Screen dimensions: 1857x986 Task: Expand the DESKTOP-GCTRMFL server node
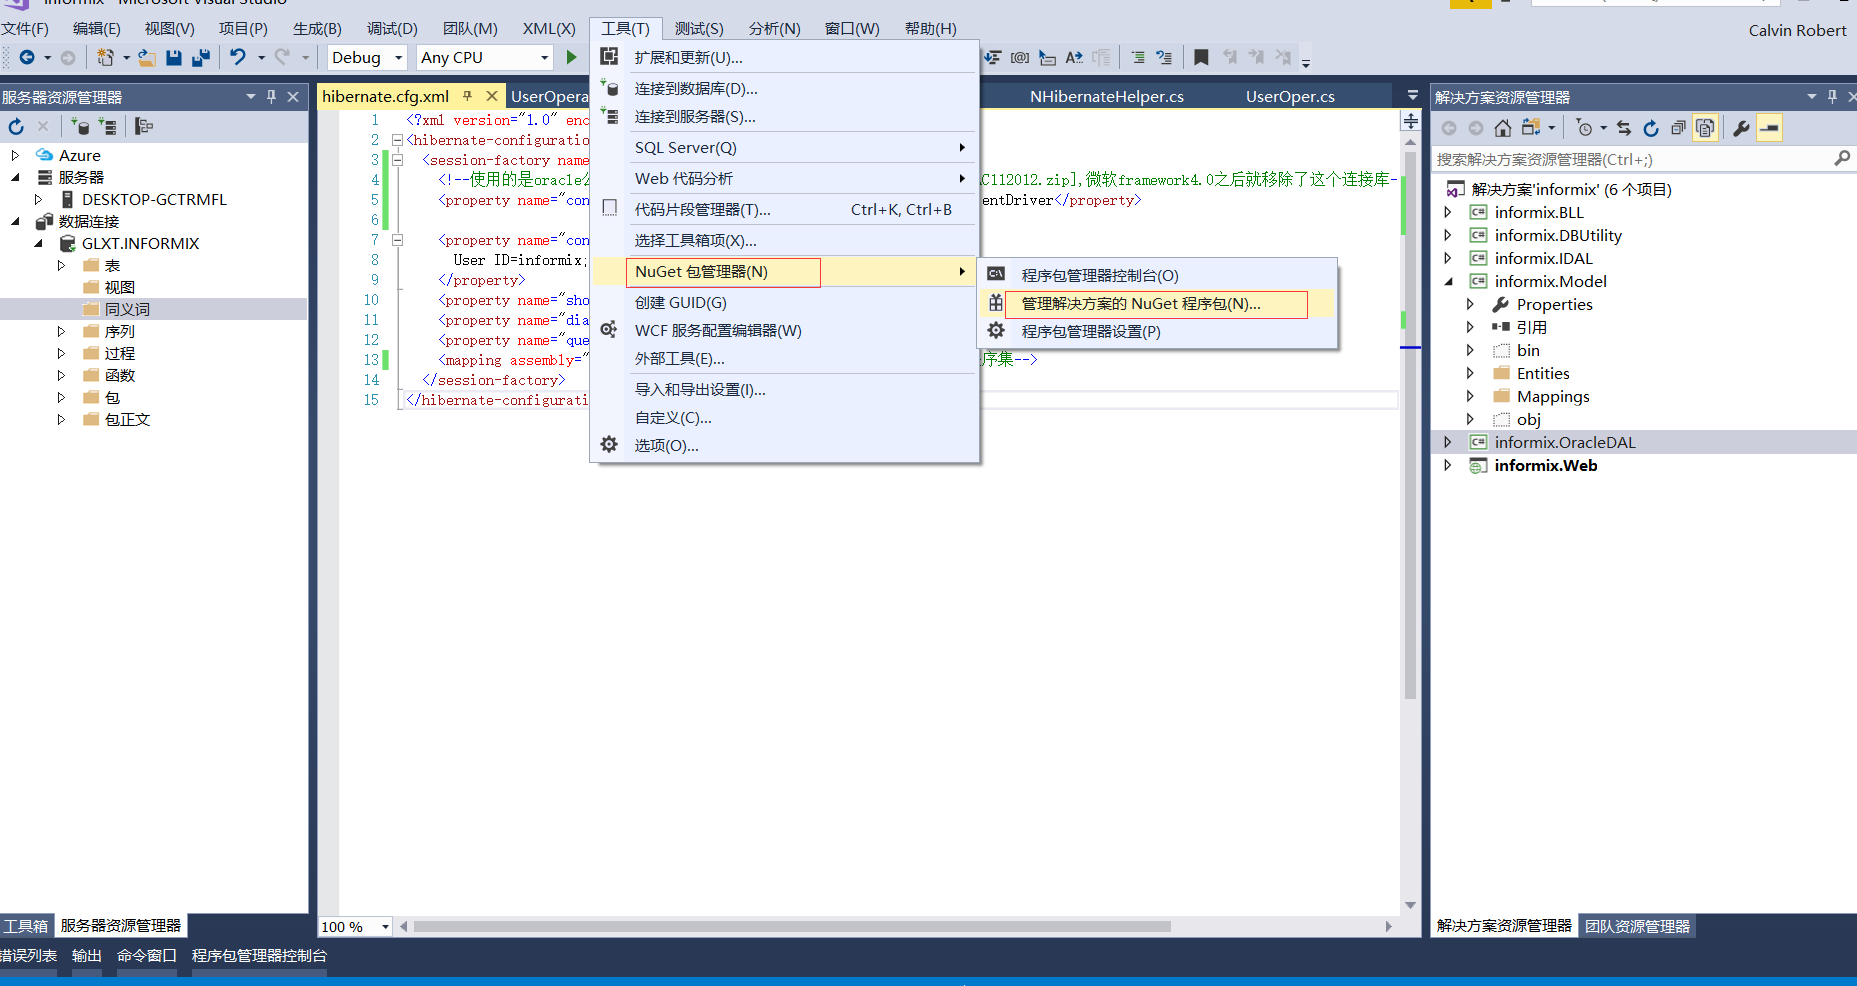click(38, 199)
